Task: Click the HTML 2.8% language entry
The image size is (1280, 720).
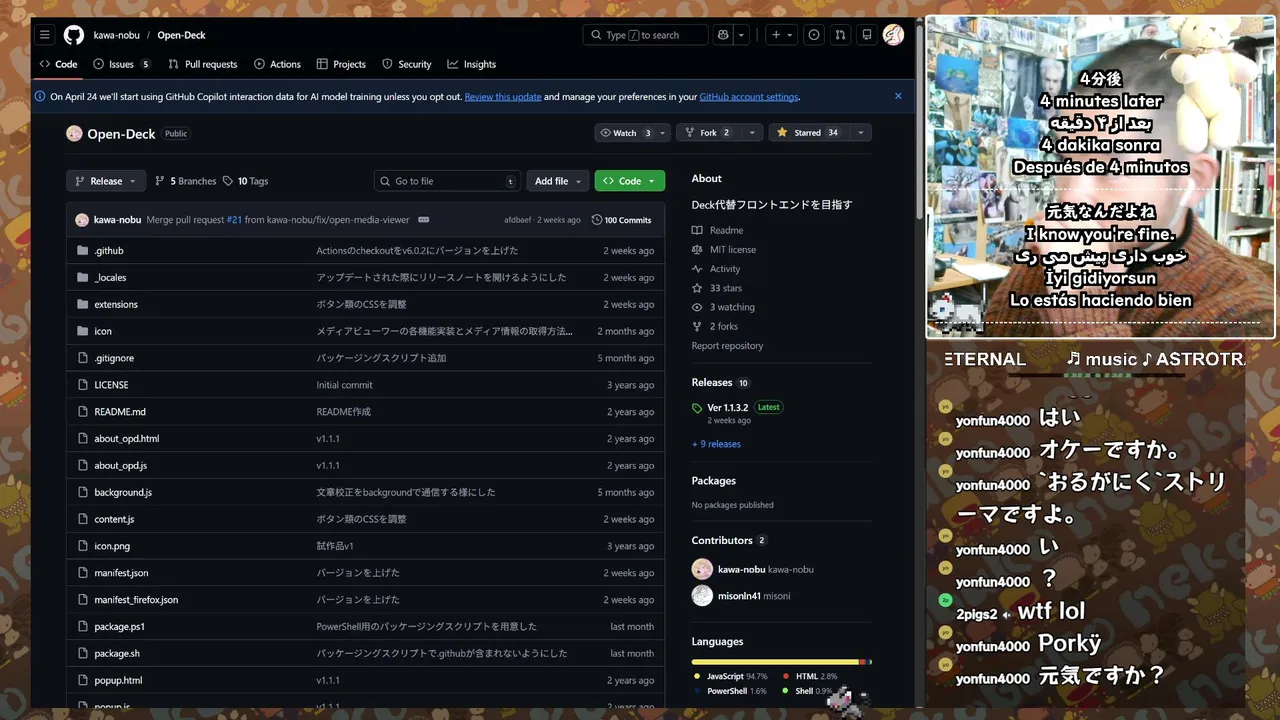Action: click(x=810, y=677)
